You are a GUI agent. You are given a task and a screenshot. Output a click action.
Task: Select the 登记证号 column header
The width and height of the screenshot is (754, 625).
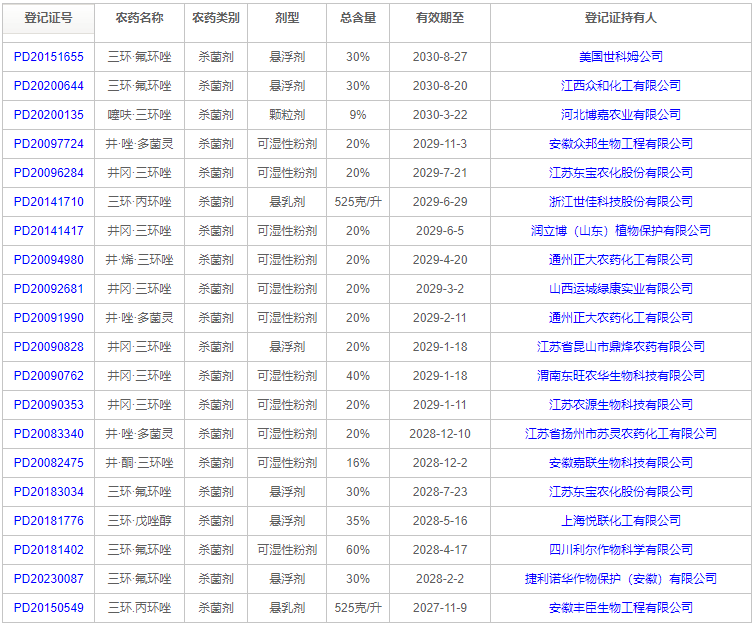click(x=49, y=18)
